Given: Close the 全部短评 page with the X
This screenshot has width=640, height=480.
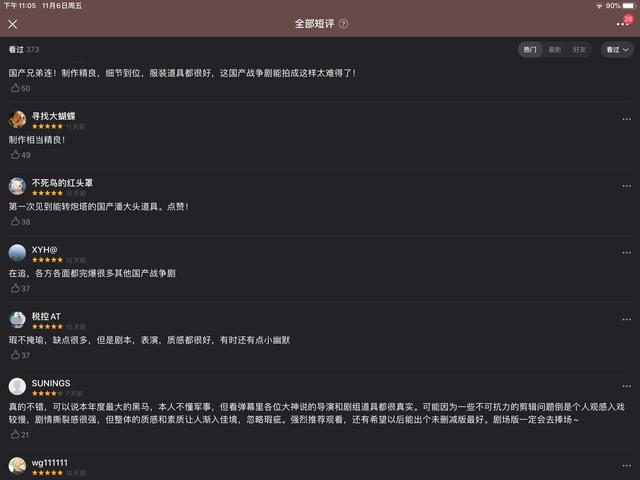Looking at the screenshot, I should pyautogui.click(x=13, y=24).
